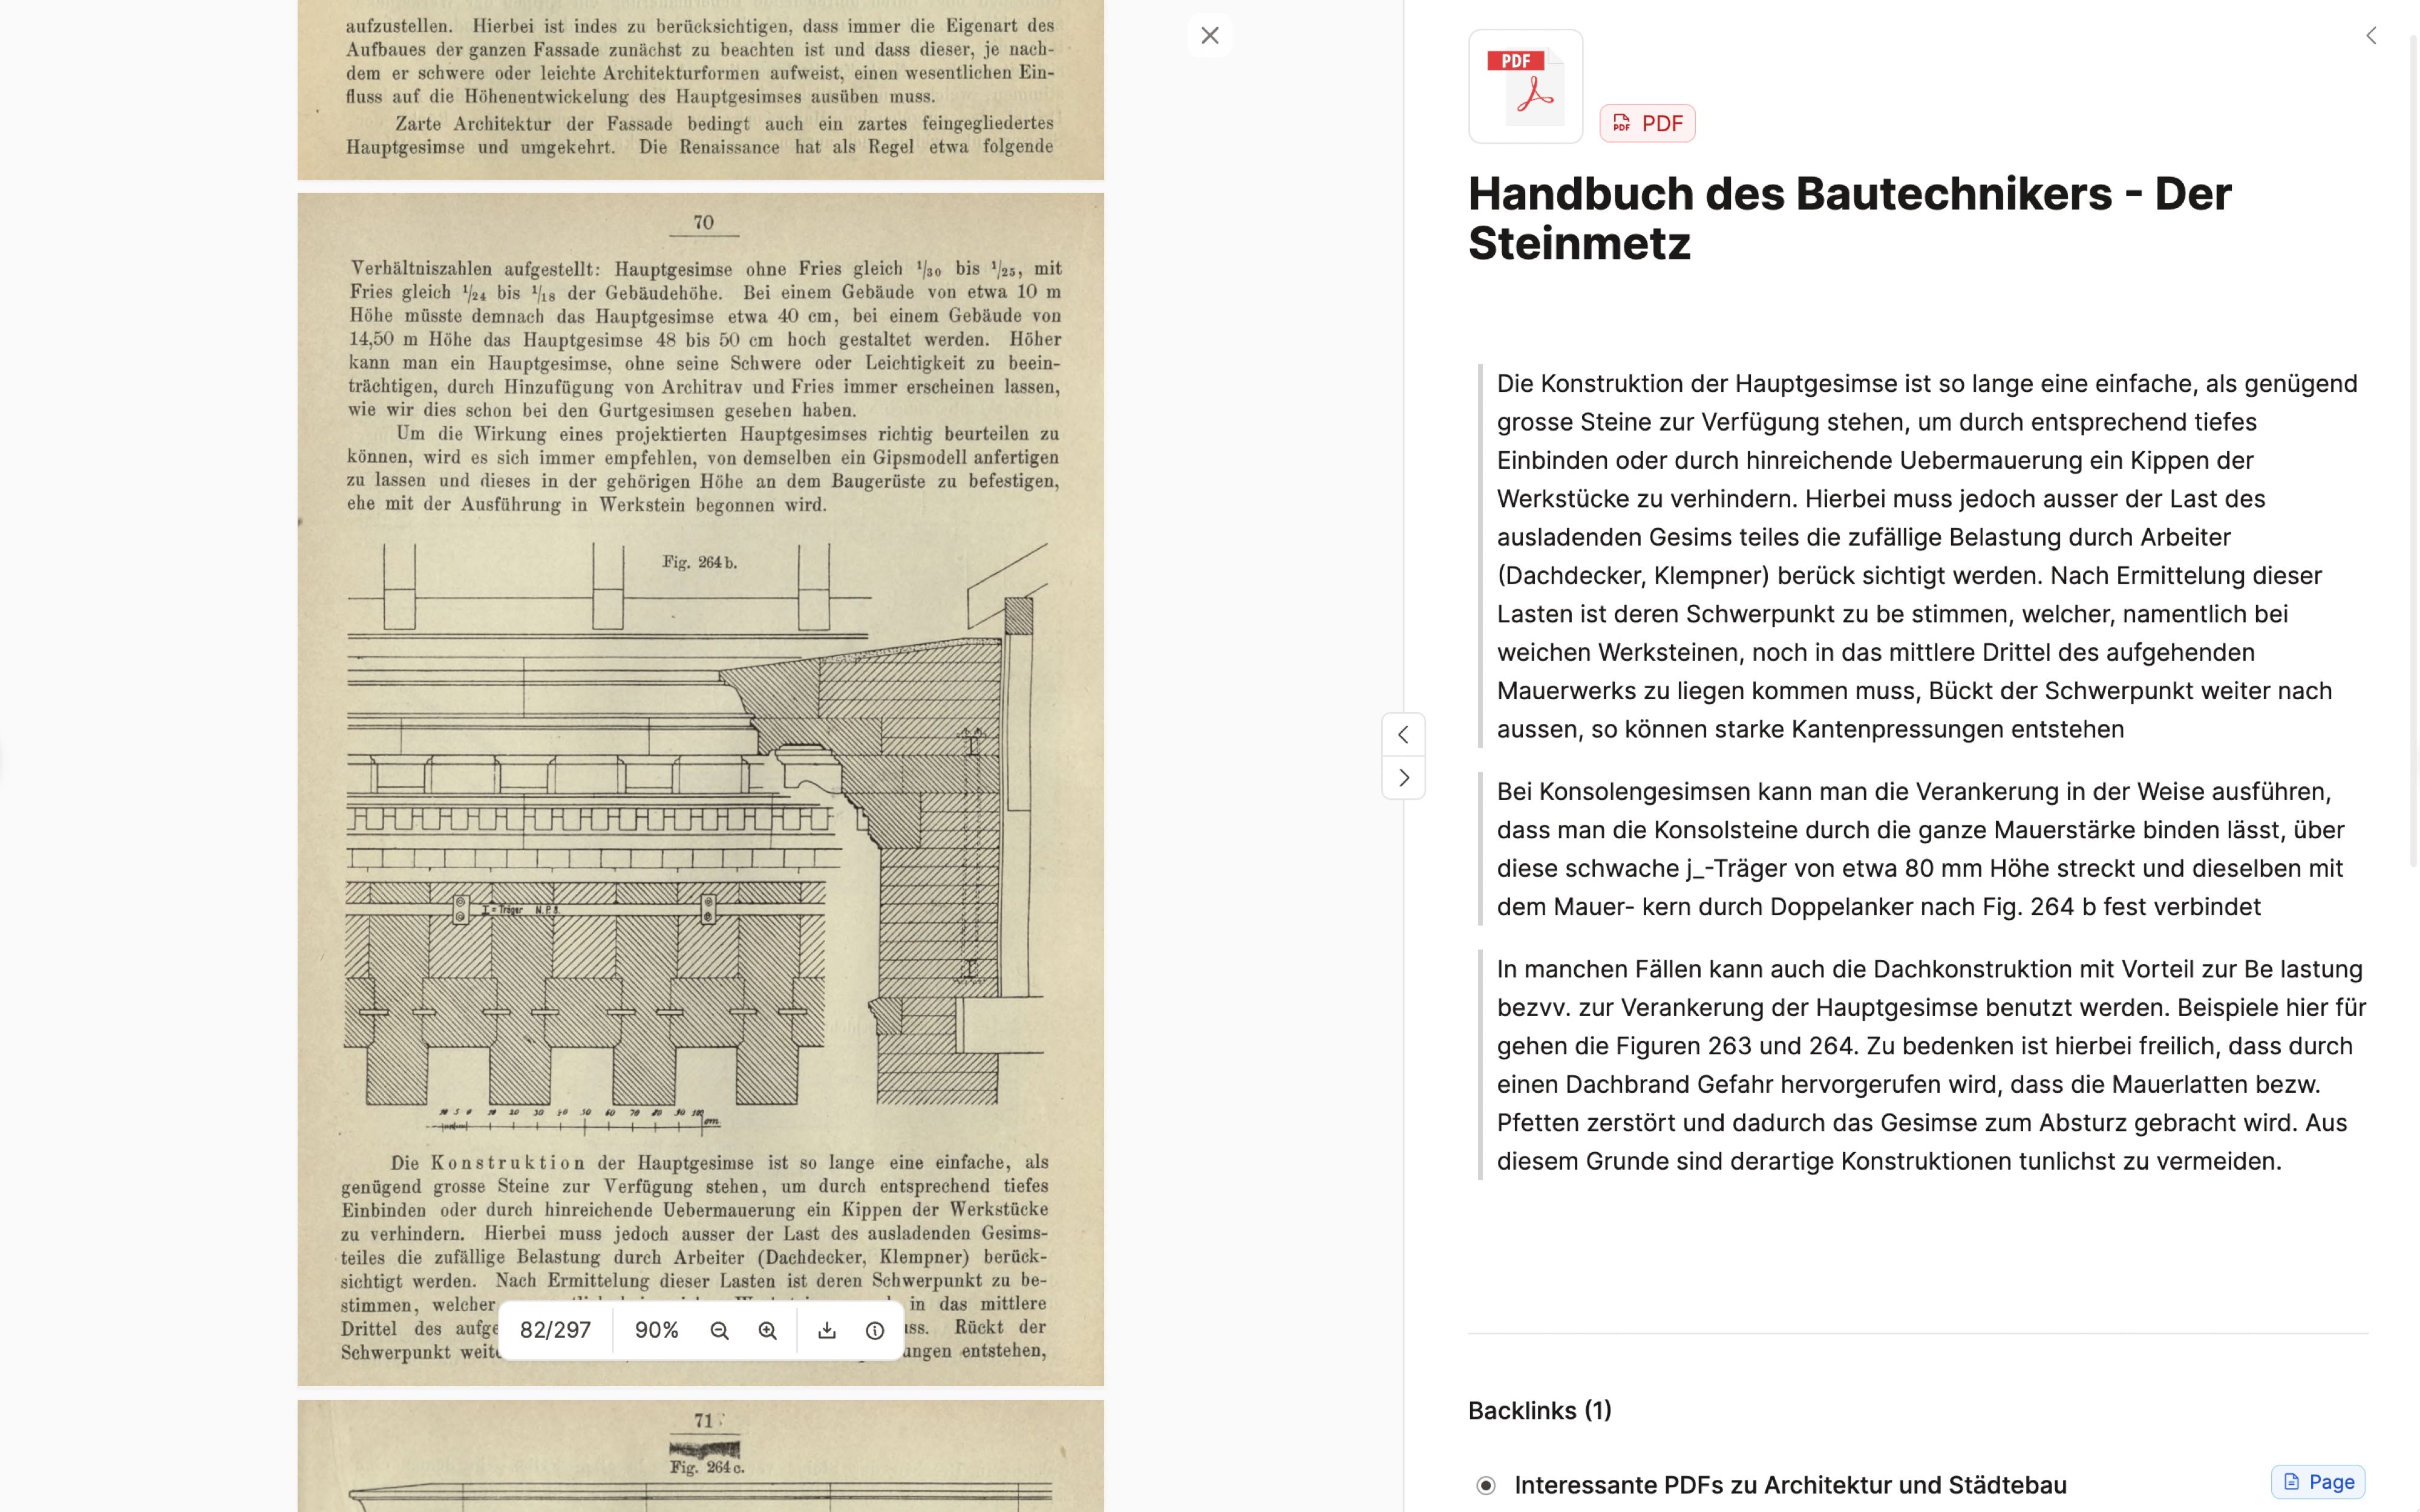
Task: Edit the page number field showing 82/297
Action: pos(556,1330)
